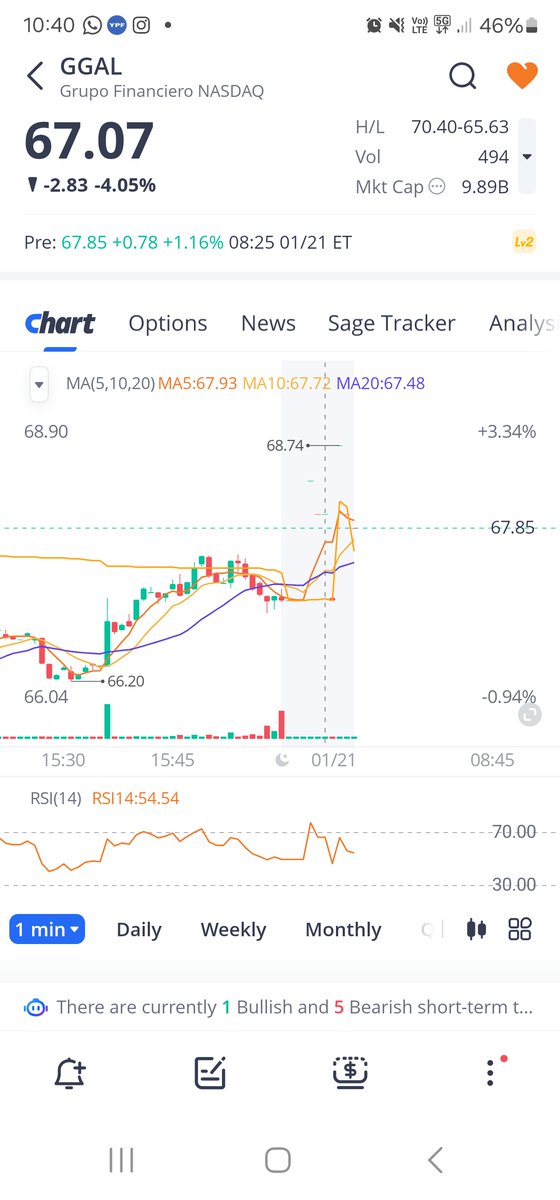The image size is (560, 1200).
Task: Tap the moon after-hours session icon
Action: (283, 761)
